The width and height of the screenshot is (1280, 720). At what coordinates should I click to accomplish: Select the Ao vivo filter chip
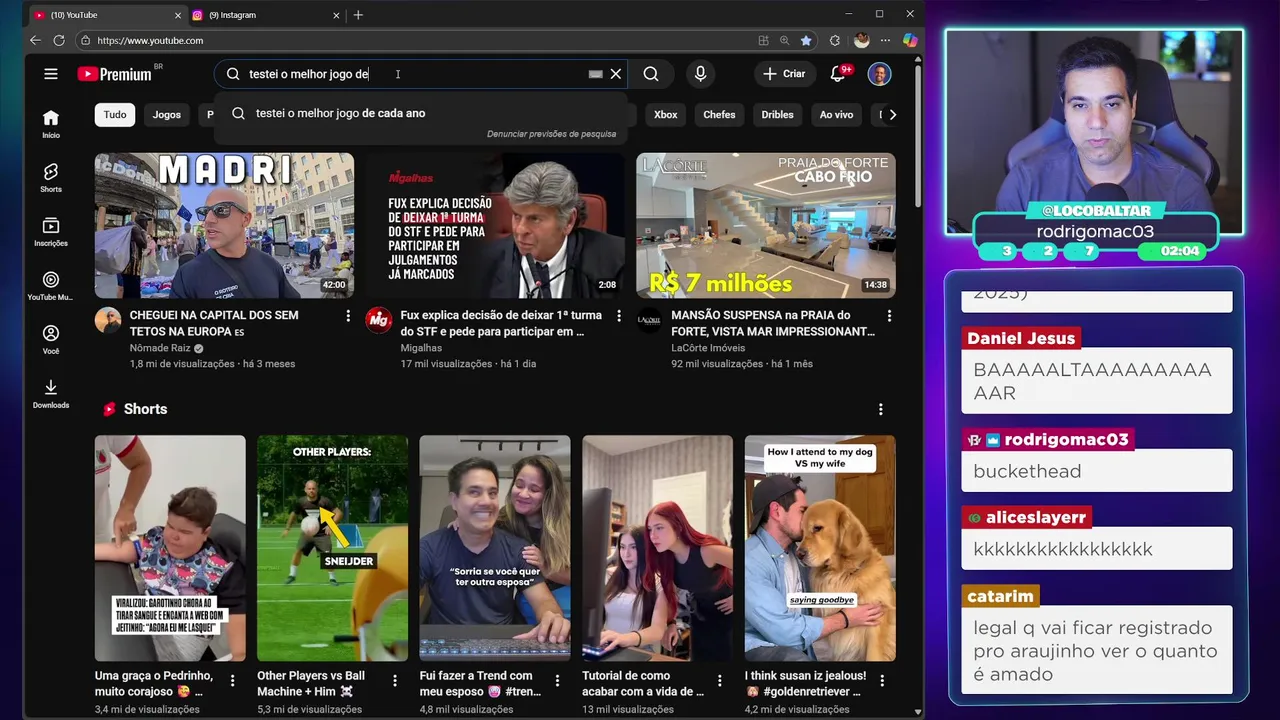pos(837,115)
